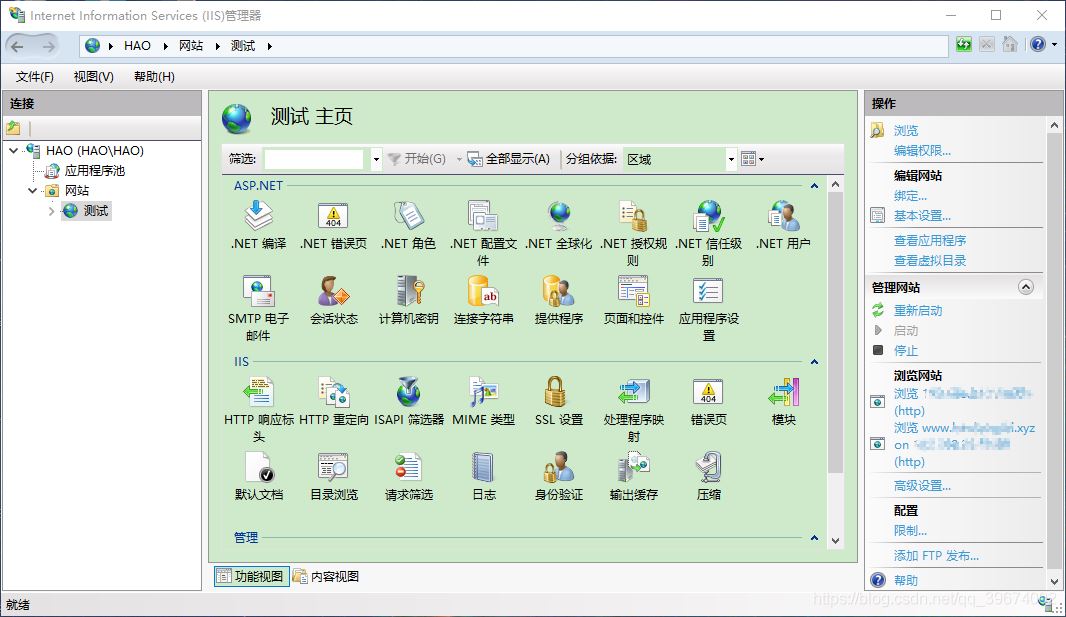
Task: Open the 会话状态 feature
Action: pos(333,300)
